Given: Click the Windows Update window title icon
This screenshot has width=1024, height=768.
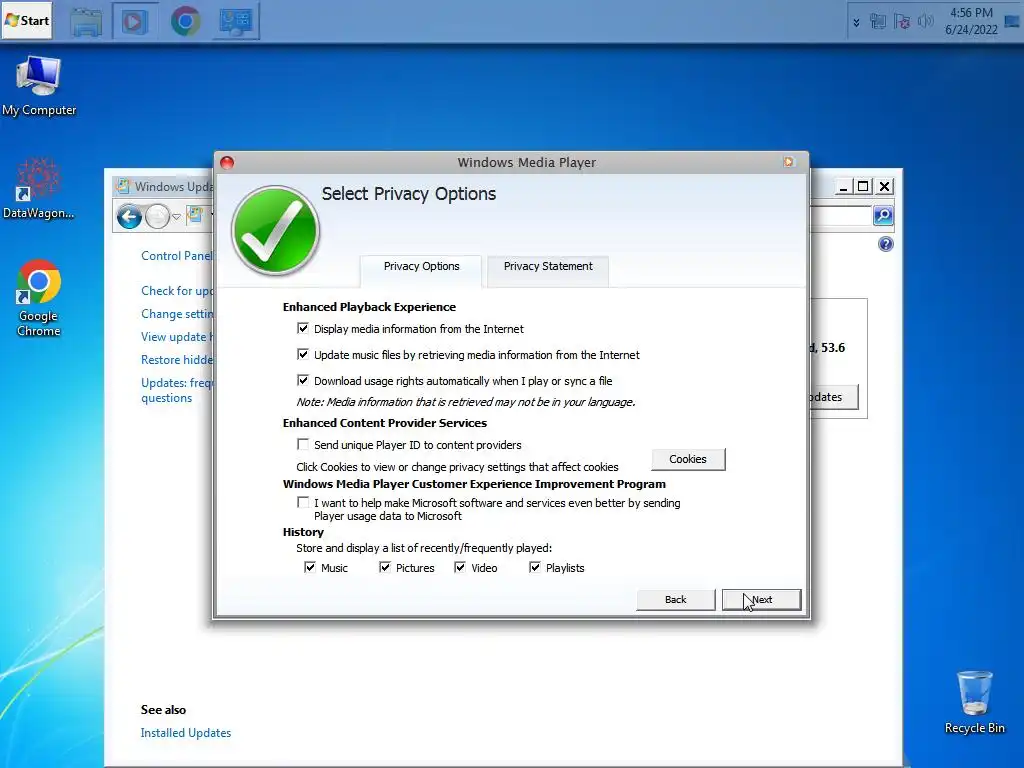Looking at the screenshot, I should pyautogui.click(x=122, y=186).
